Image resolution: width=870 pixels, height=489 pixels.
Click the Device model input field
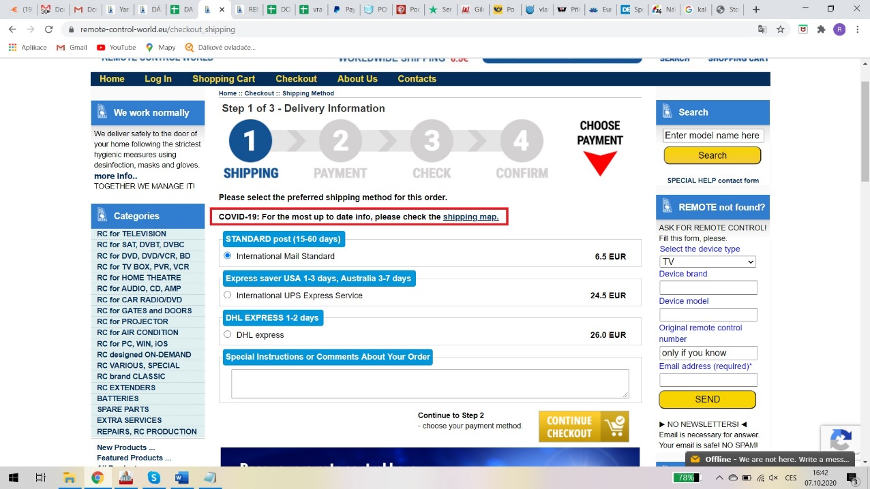tap(708, 315)
